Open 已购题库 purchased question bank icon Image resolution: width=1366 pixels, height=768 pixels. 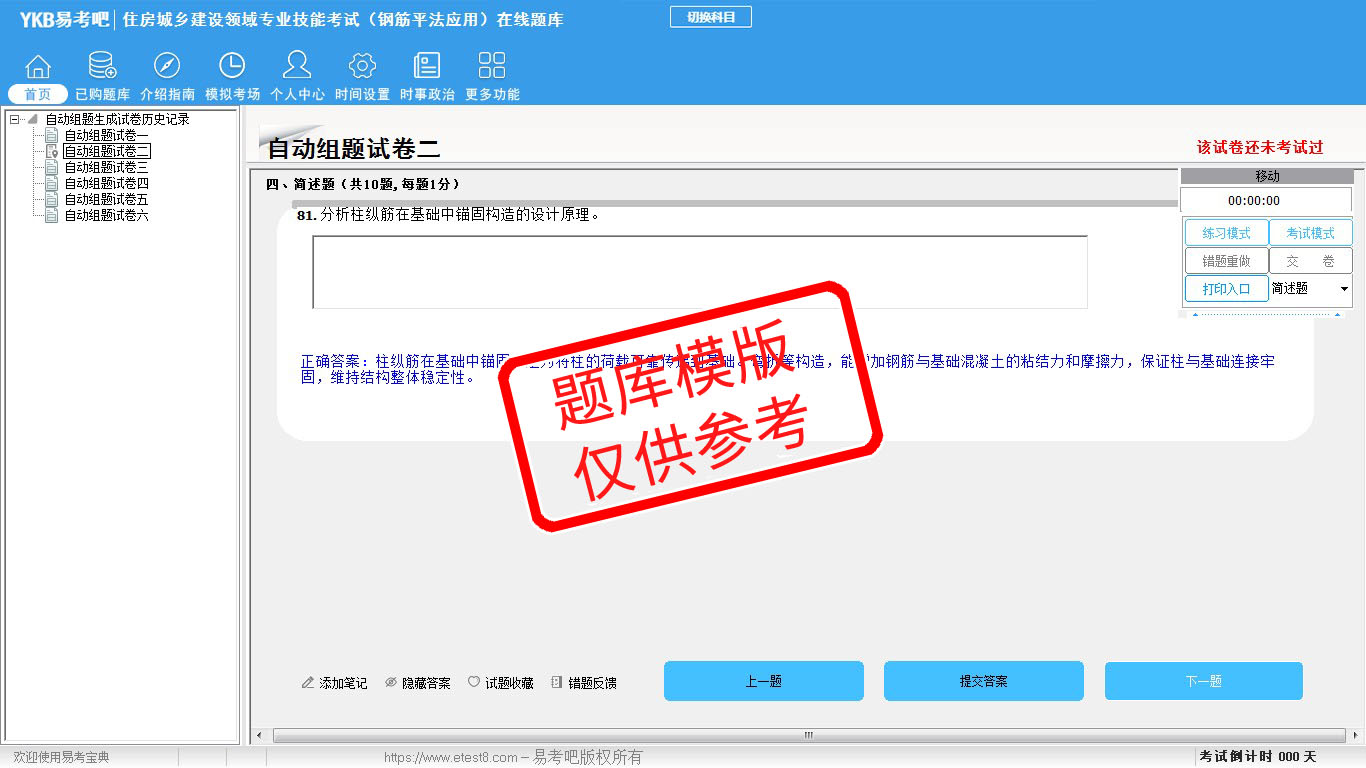(102, 67)
